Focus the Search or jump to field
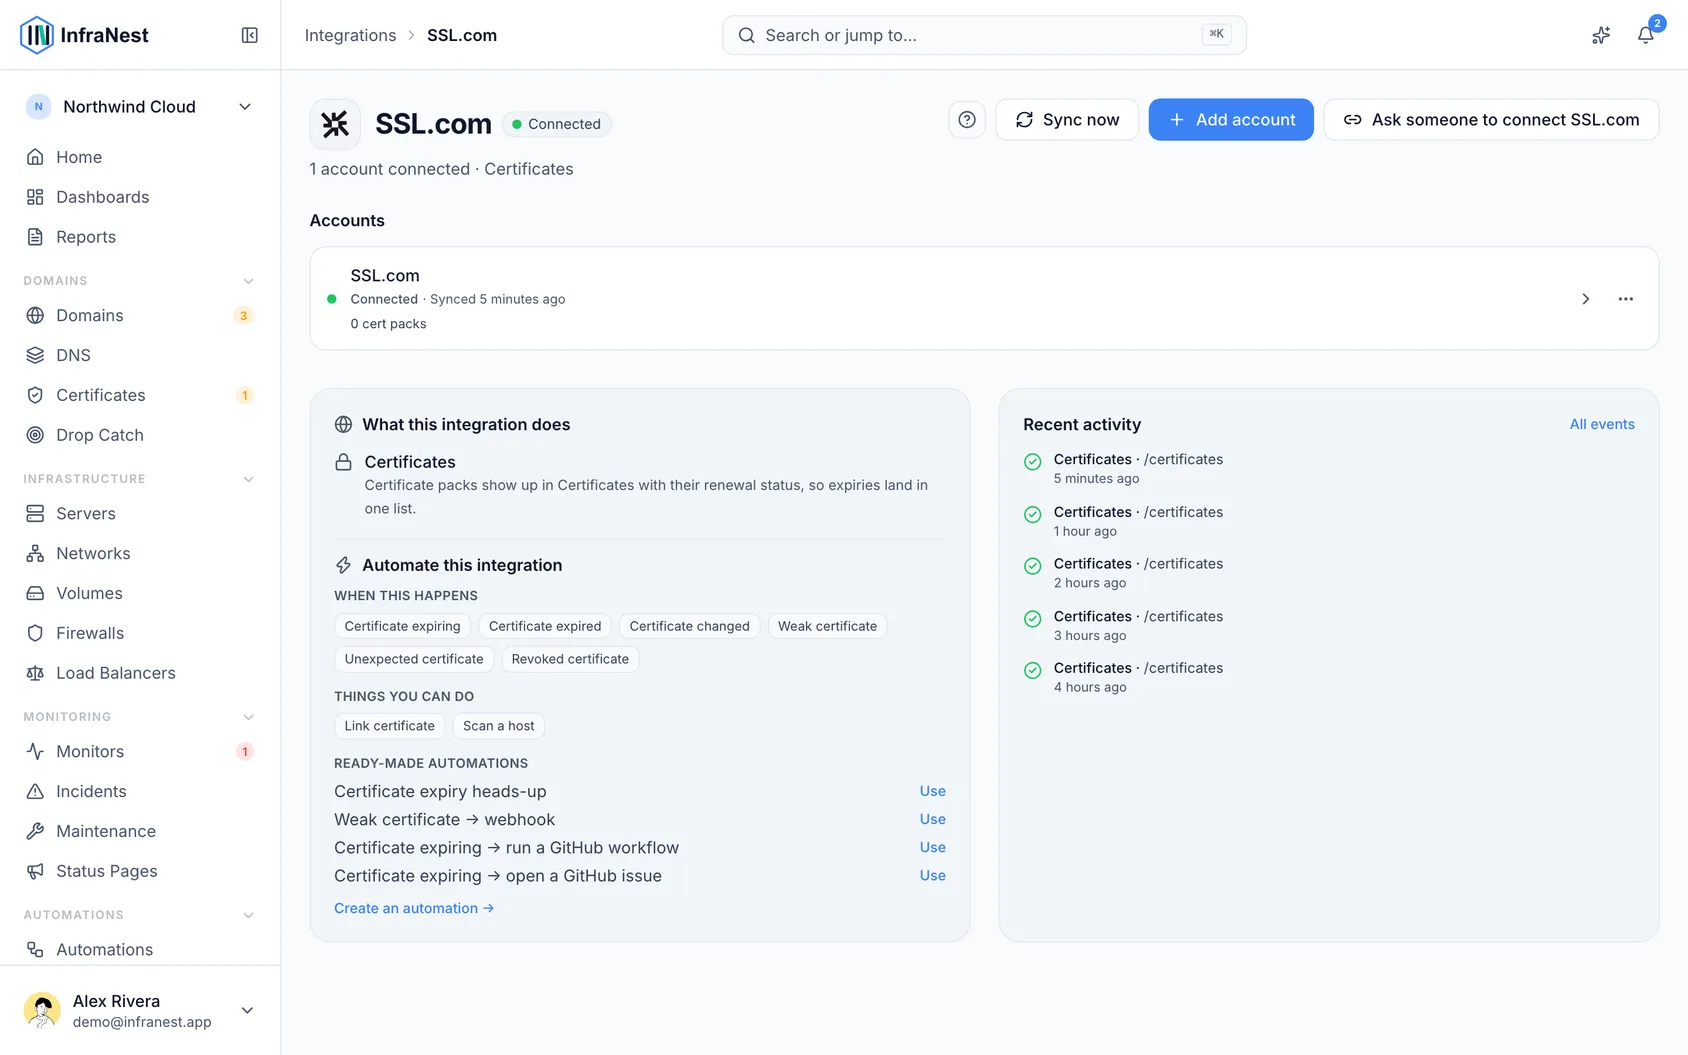The height and width of the screenshot is (1055, 1688). (x=984, y=35)
